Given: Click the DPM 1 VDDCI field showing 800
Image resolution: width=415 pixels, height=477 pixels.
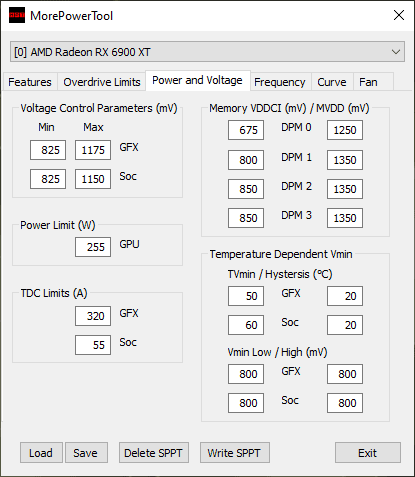Looking at the screenshot, I should (246, 160).
